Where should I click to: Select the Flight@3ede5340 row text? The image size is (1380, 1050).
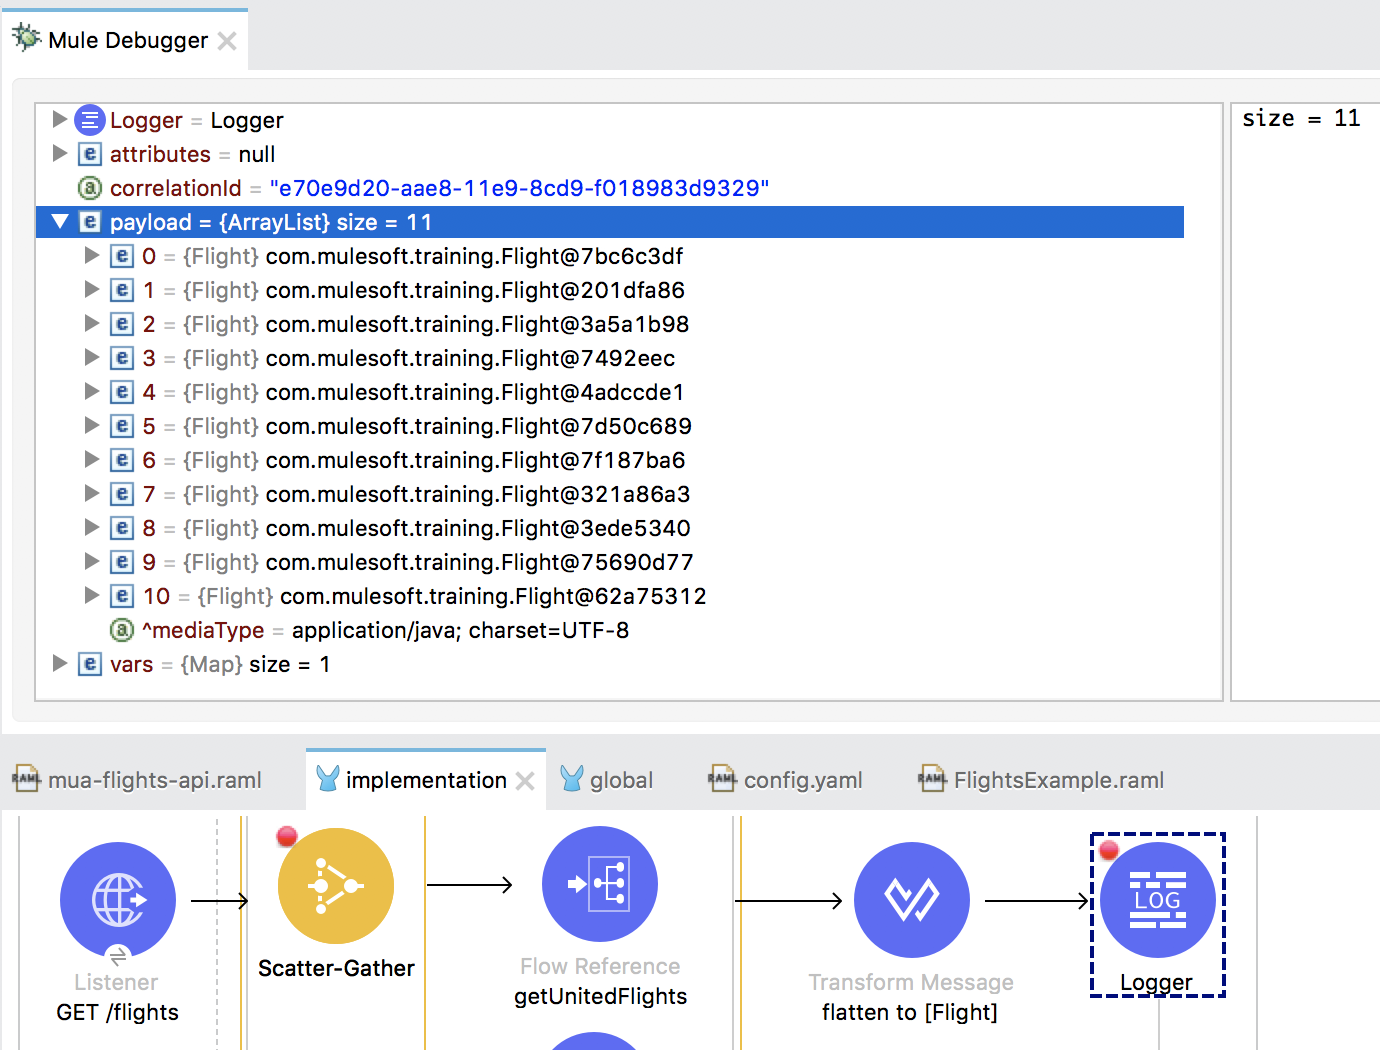(x=478, y=528)
